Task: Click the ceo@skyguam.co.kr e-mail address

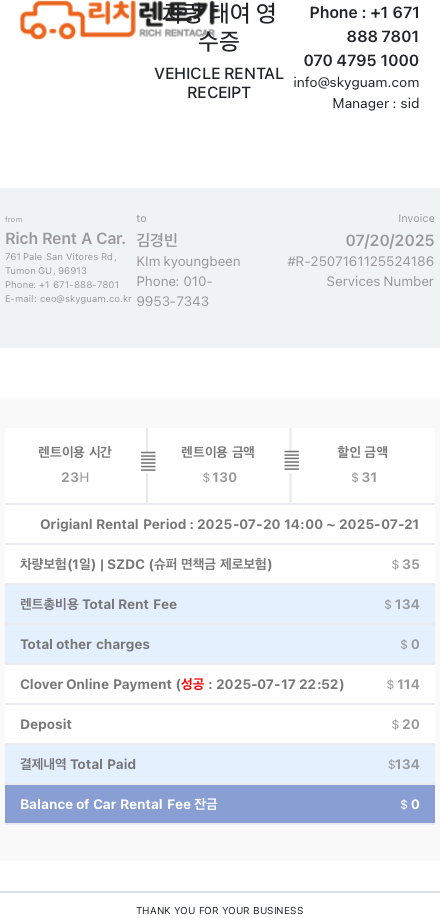Action: [x=85, y=299]
